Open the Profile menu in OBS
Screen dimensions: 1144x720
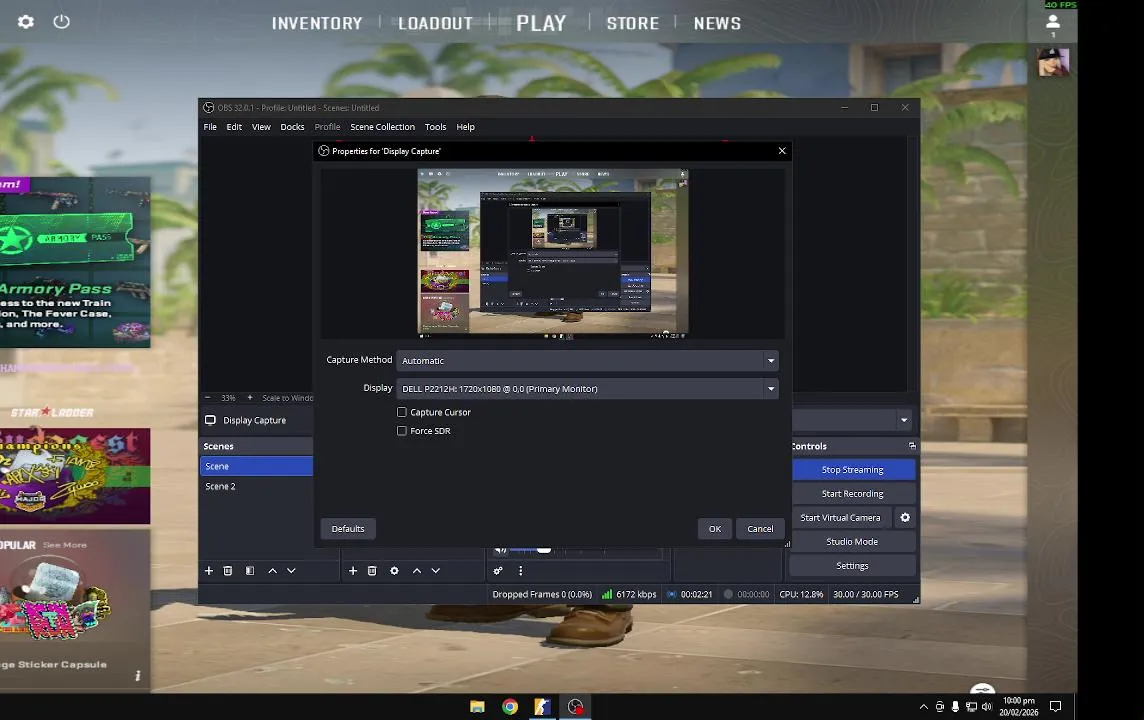328,127
